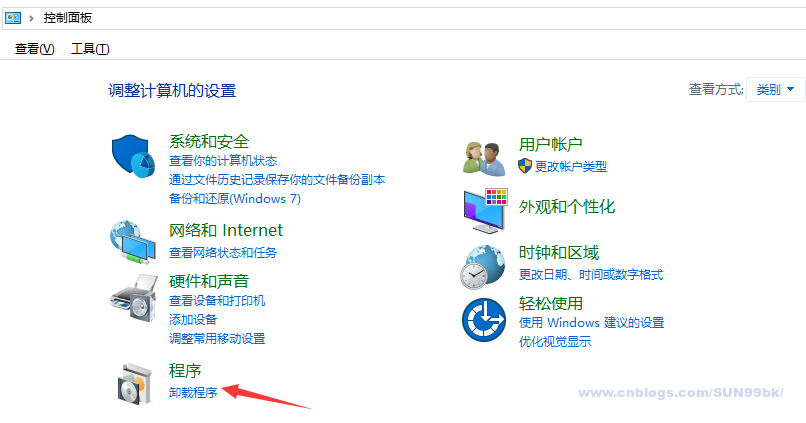This screenshot has height=423, width=806.
Task: Click 控制面板 in the address bar
Action: pos(68,18)
